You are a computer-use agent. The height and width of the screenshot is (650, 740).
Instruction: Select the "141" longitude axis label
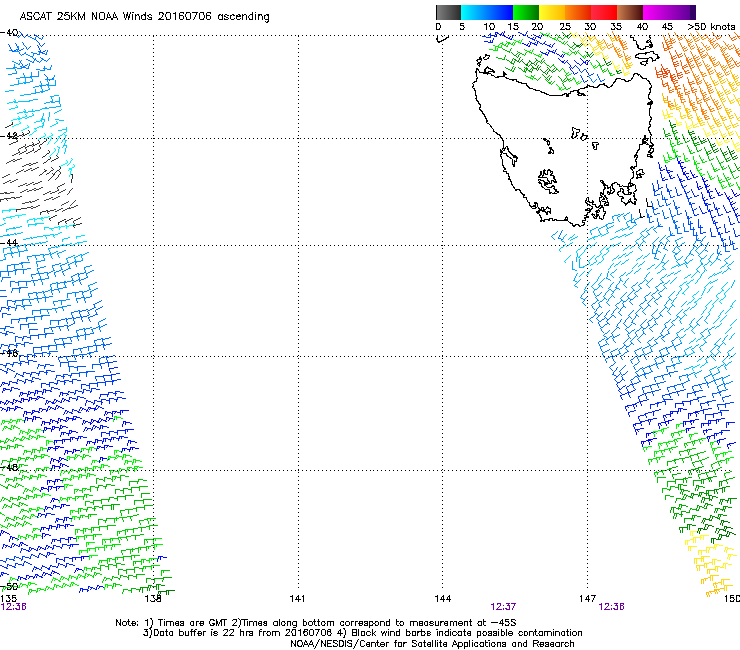tap(297, 599)
